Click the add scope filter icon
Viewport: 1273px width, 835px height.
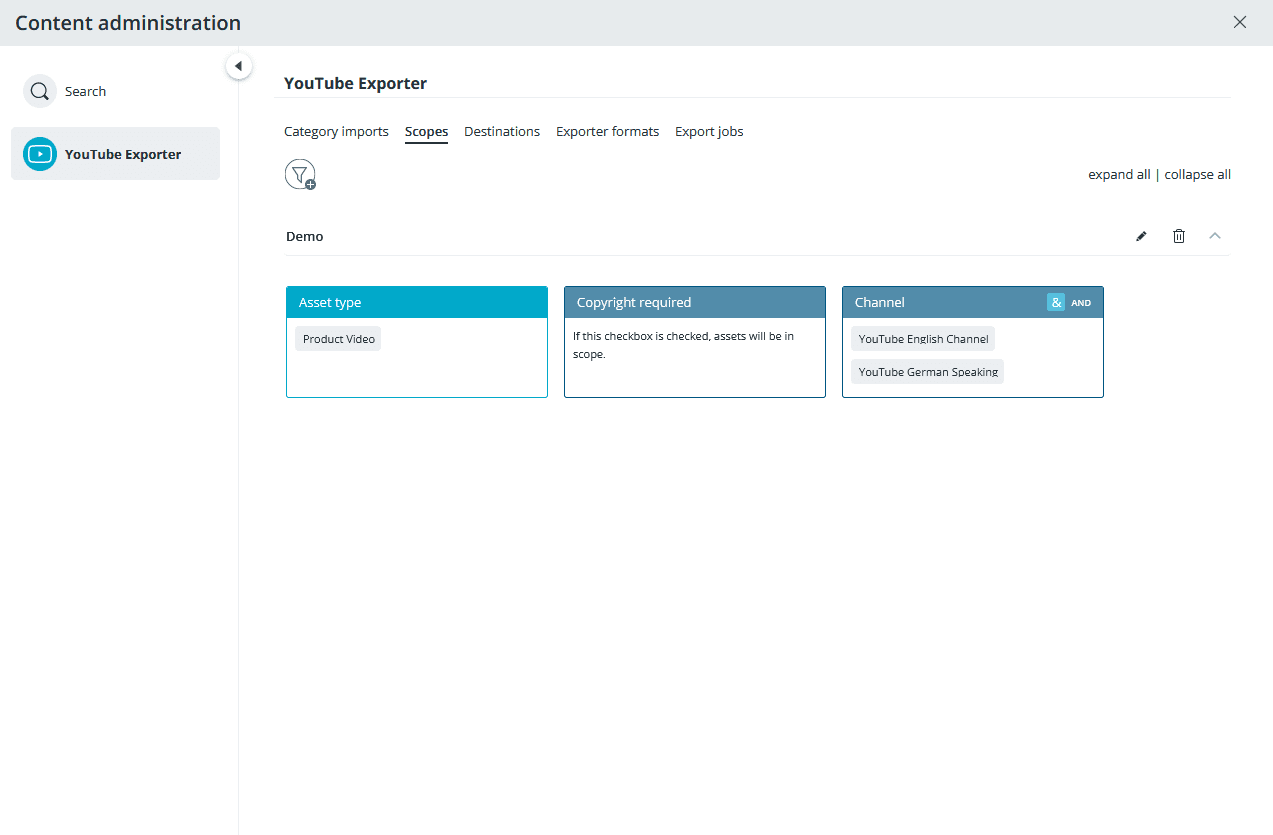tap(300, 175)
